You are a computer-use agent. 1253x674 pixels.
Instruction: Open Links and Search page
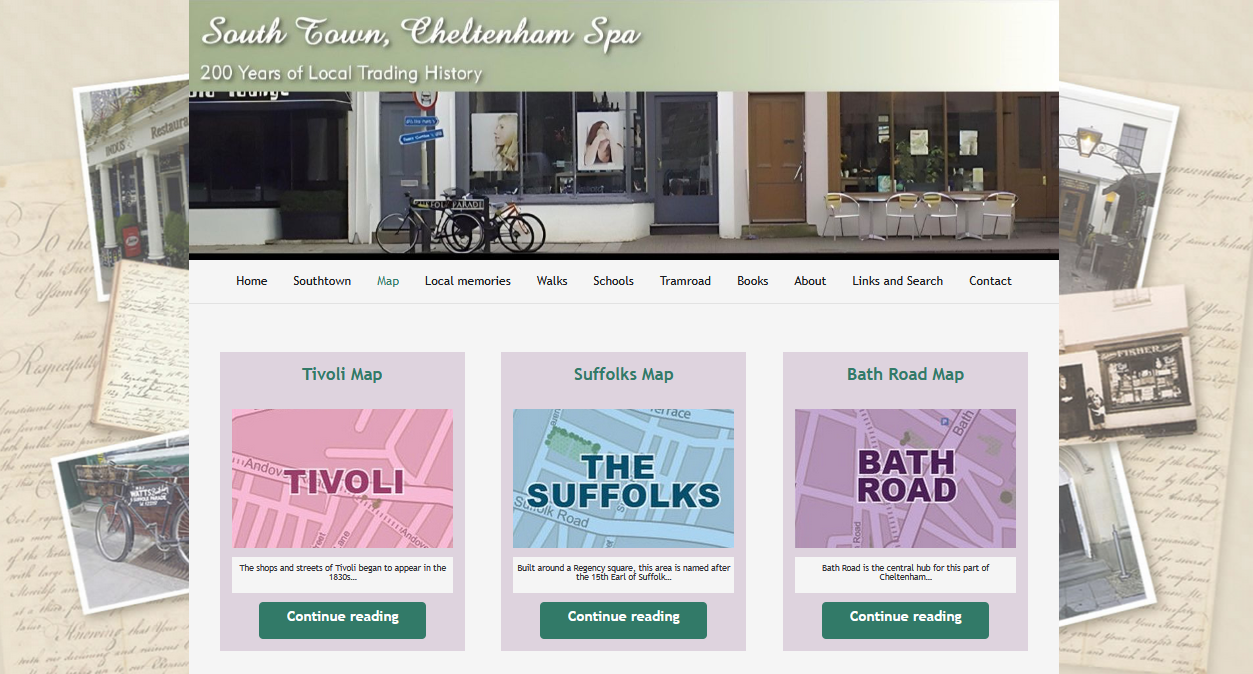898,281
